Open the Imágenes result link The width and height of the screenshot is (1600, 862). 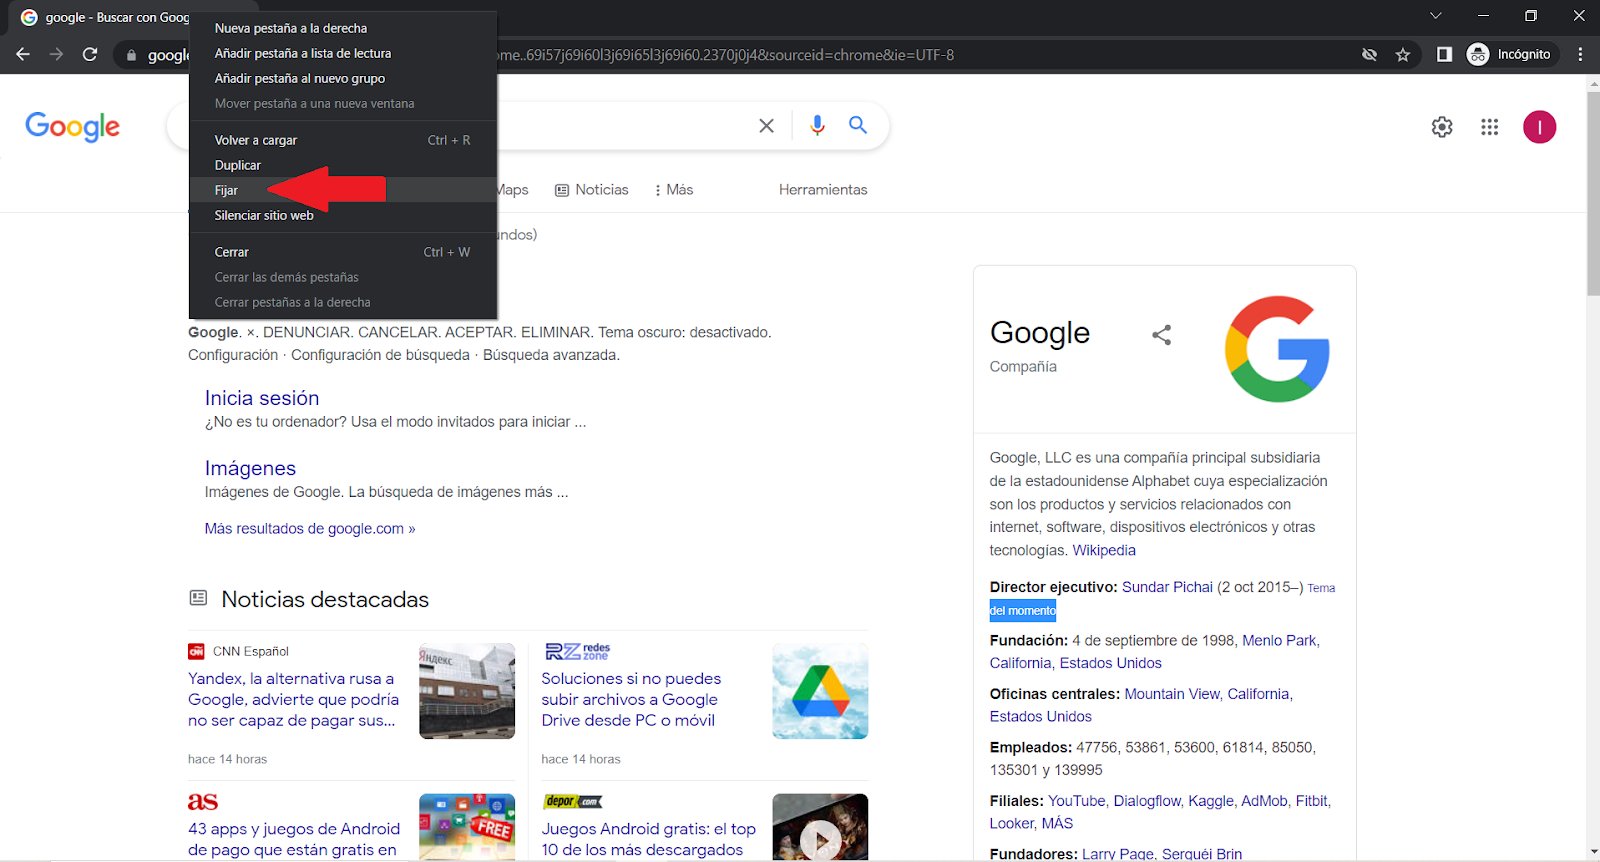250,468
